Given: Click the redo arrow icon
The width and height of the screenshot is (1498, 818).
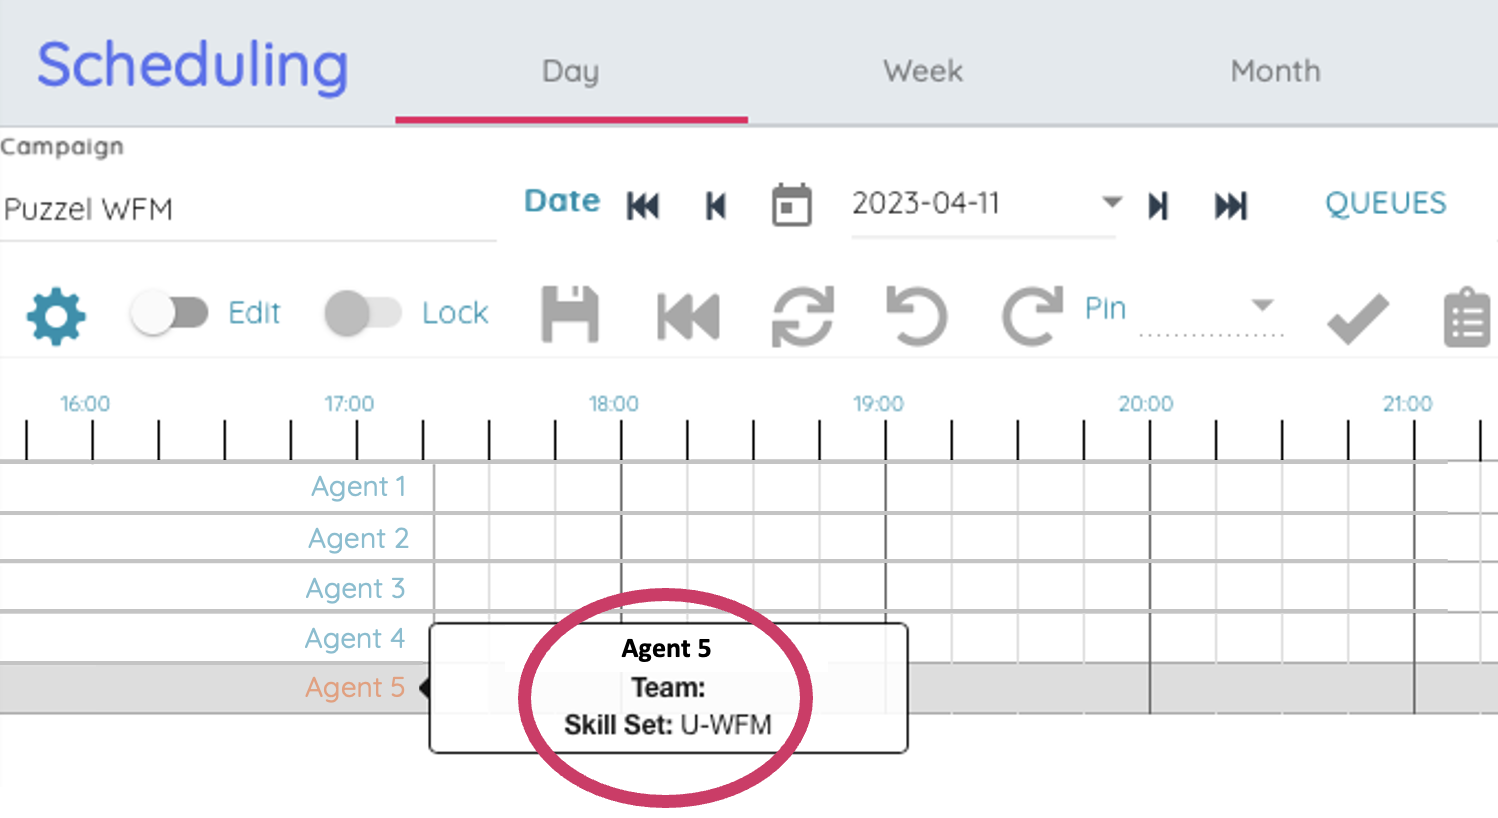Looking at the screenshot, I should [1032, 316].
